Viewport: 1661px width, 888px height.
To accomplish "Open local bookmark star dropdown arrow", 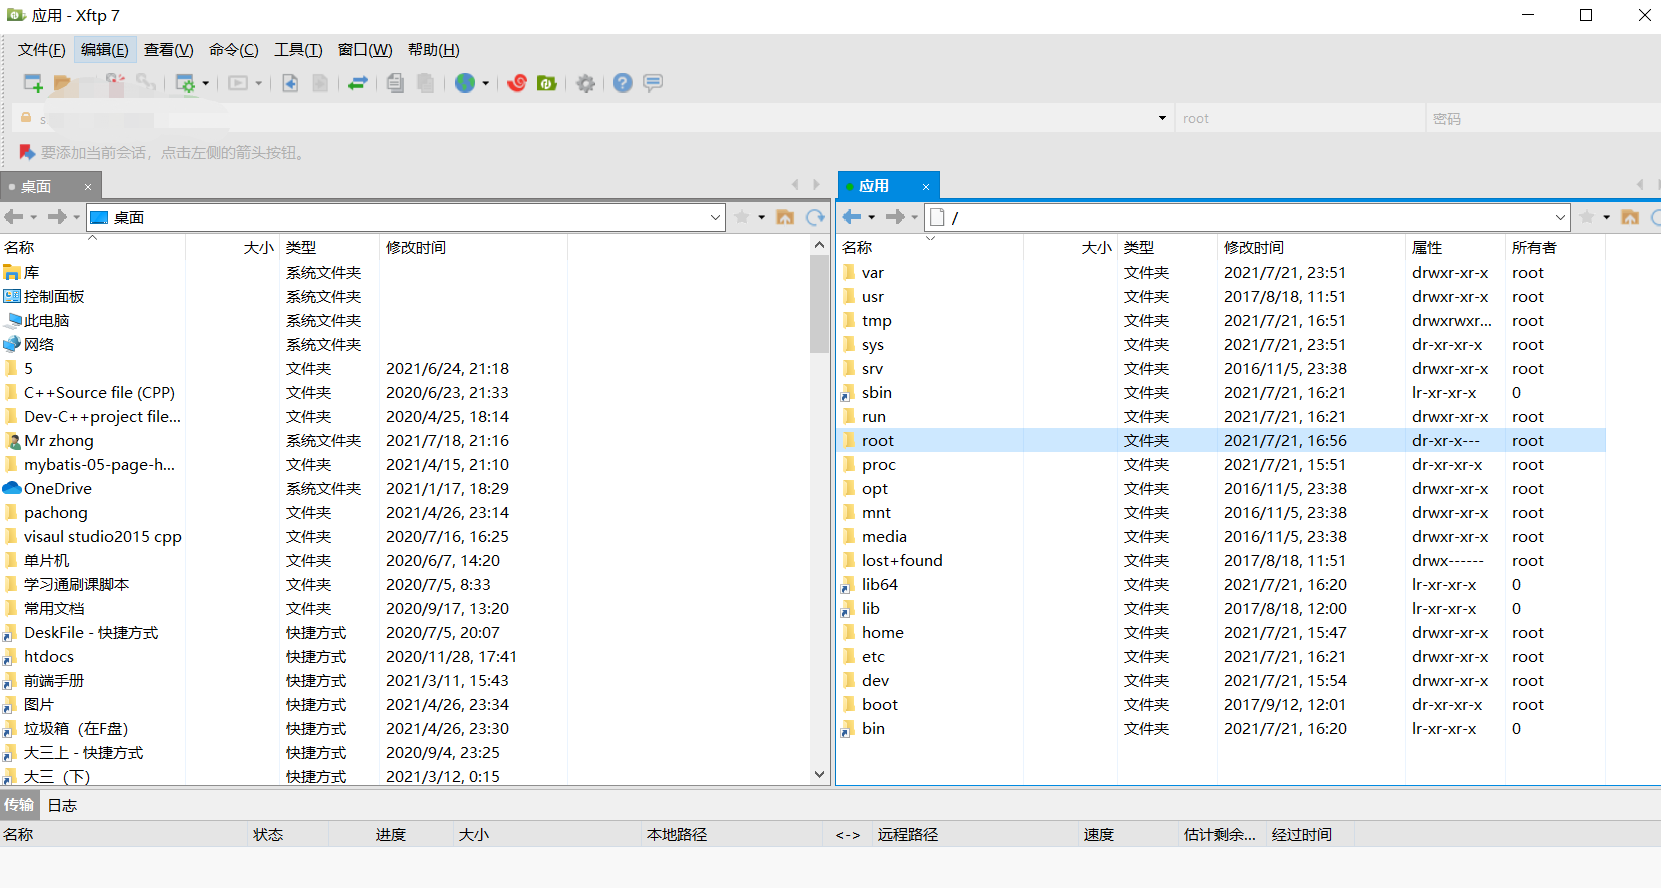I will pyautogui.click(x=761, y=217).
